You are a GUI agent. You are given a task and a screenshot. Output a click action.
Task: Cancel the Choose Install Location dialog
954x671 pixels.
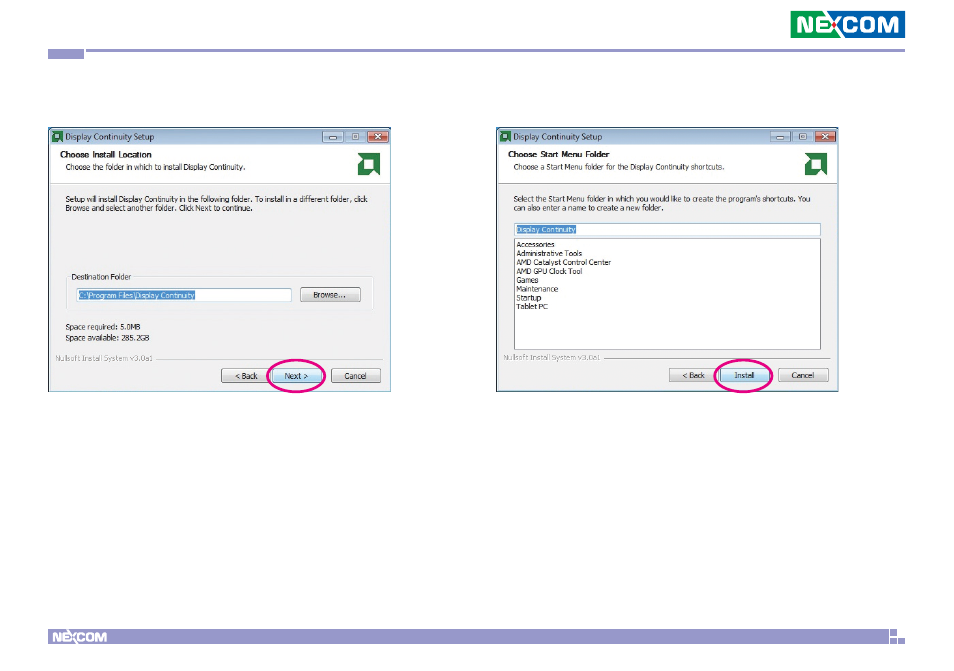(356, 376)
